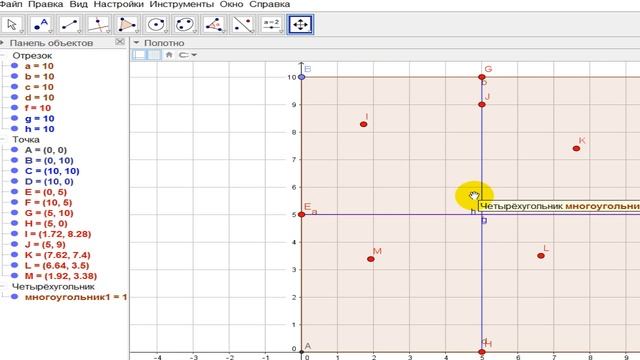Open the Circle tool submenu arrow
The width and height of the screenshot is (640, 360).
[165, 31]
